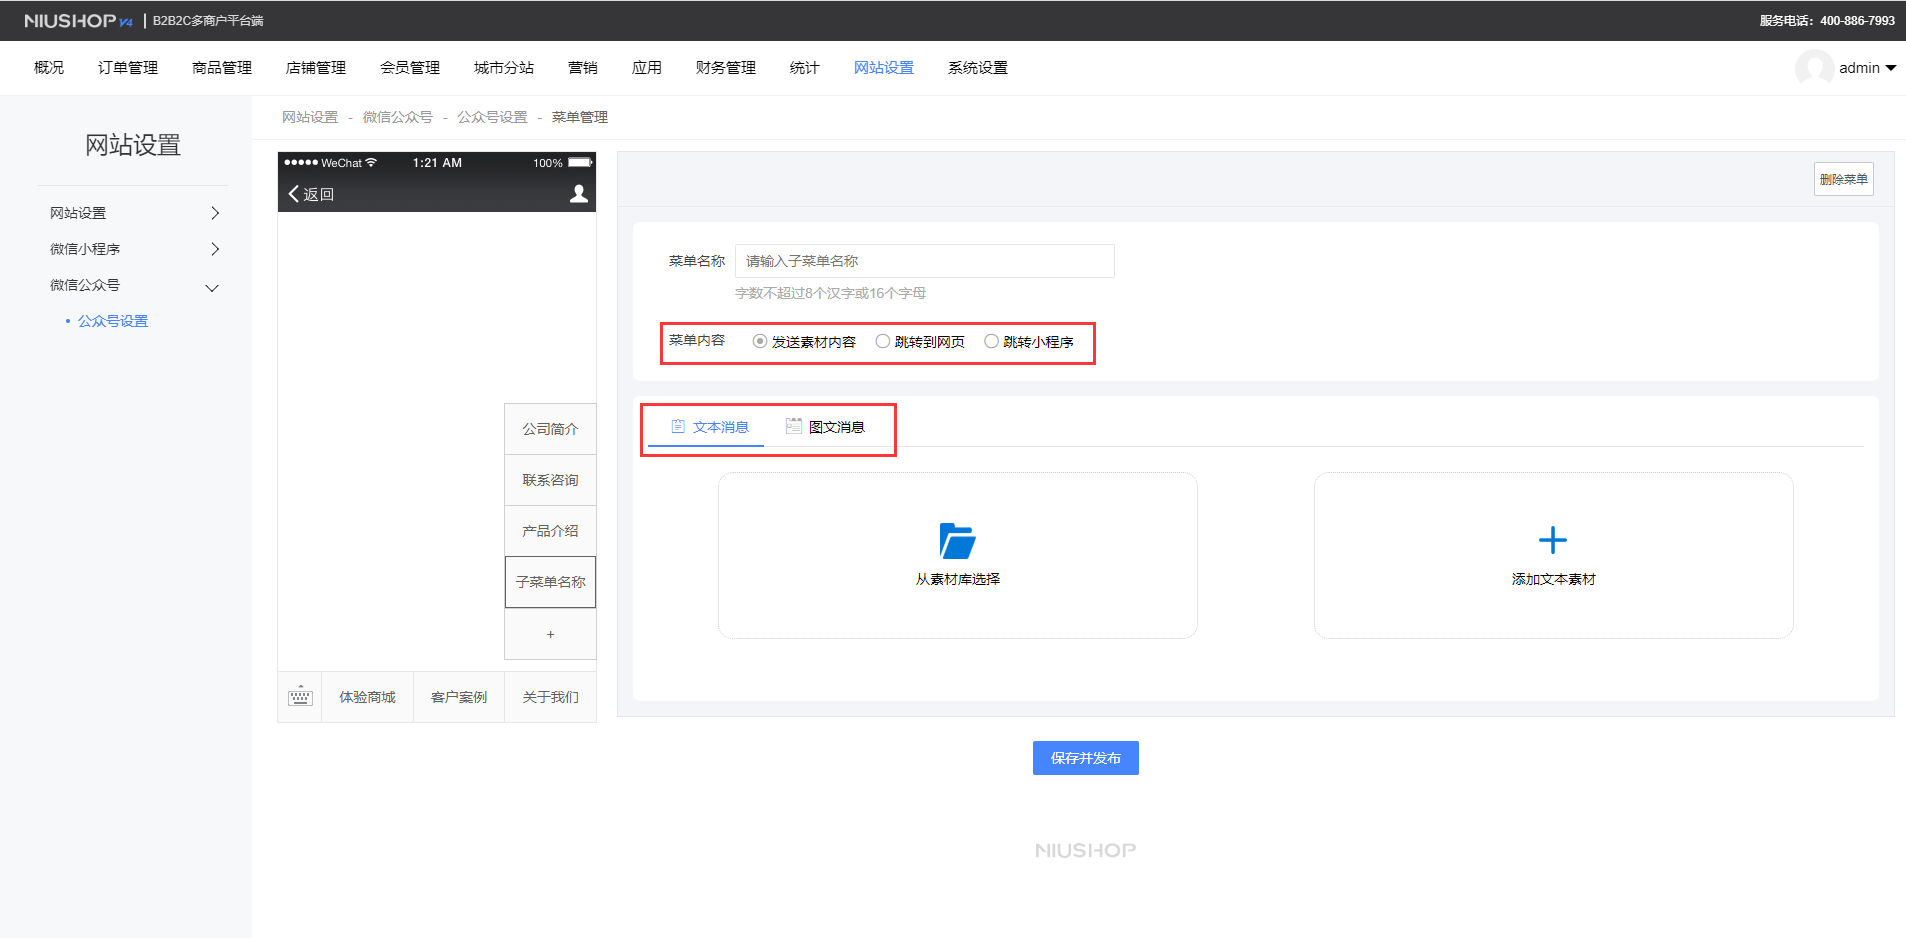1906x938 pixels.
Task: Open 系统设置 in top navigation
Action: (978, 68)
